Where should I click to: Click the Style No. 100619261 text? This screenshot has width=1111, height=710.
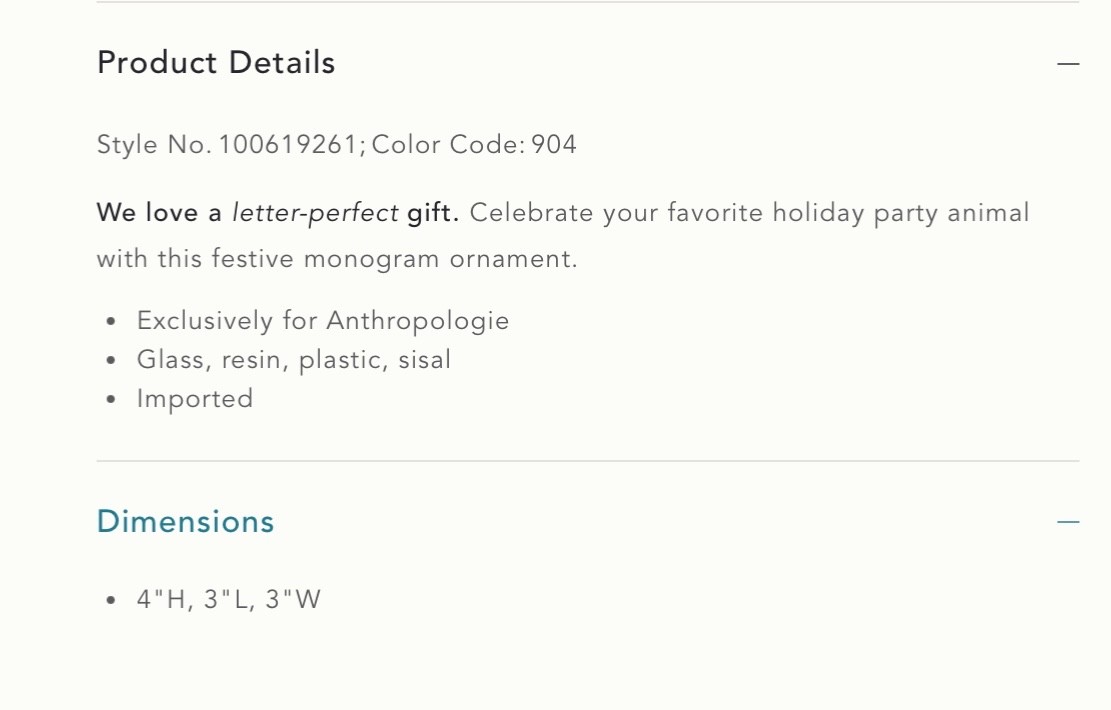[x=227, y=145]
